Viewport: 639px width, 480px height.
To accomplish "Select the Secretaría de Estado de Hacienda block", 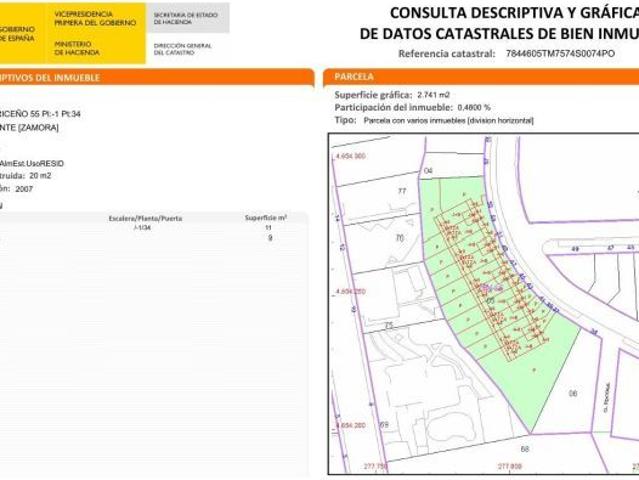I will tap(185, 18).
